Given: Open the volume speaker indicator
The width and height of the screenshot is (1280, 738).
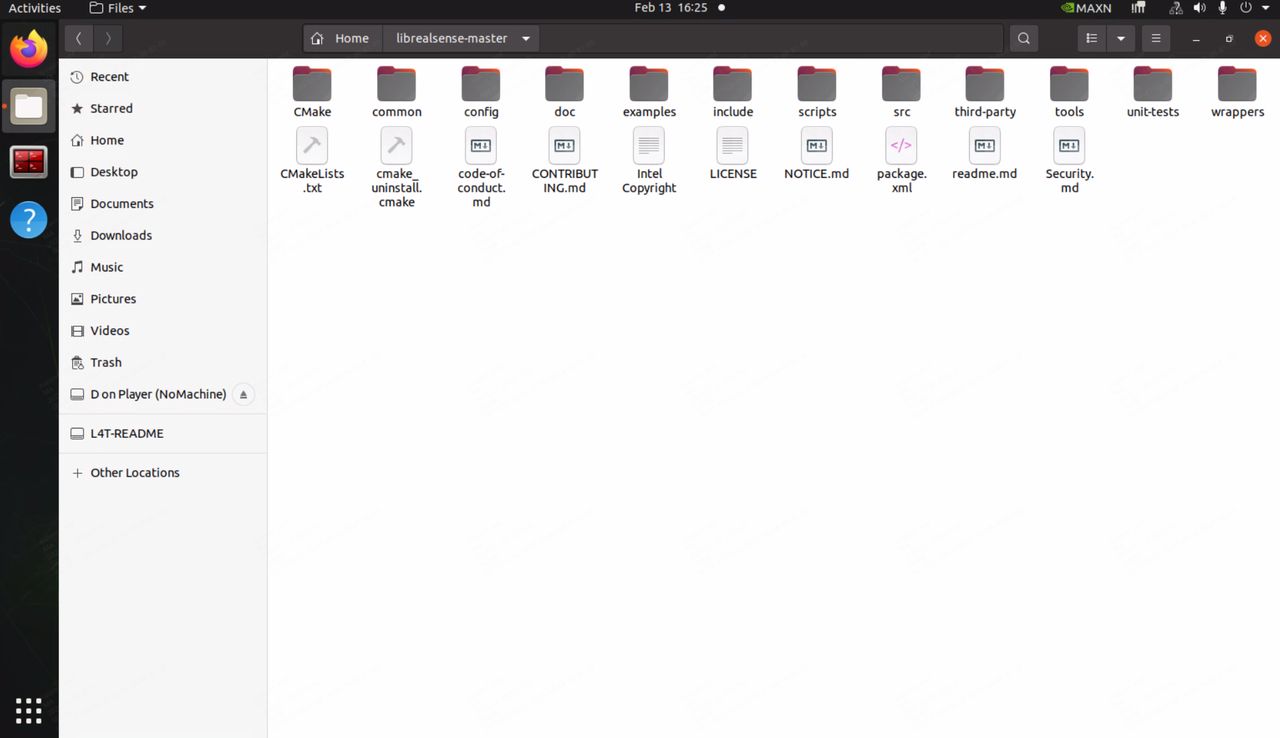Looking at the screenshot, I should point(1200,8).
